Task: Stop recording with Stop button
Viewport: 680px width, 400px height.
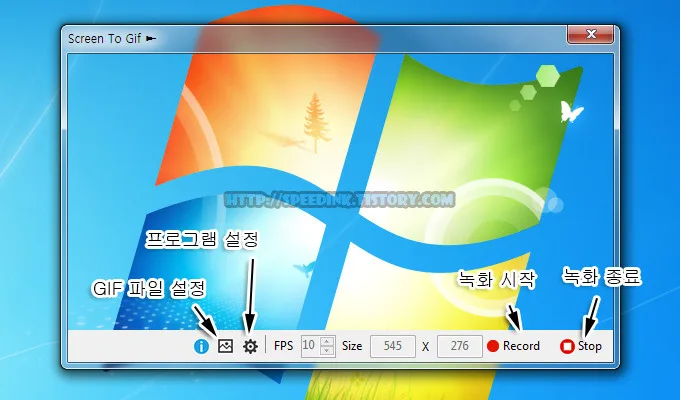Action: click(x=581, y=346)
